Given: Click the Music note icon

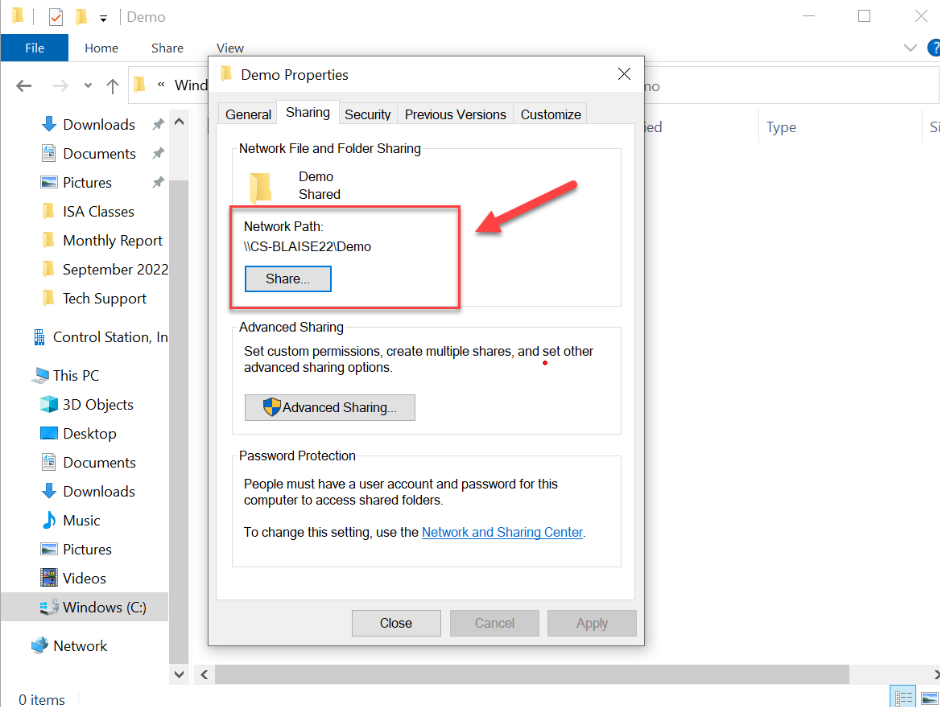Looking at the screenshot, I should pos(49,520).
